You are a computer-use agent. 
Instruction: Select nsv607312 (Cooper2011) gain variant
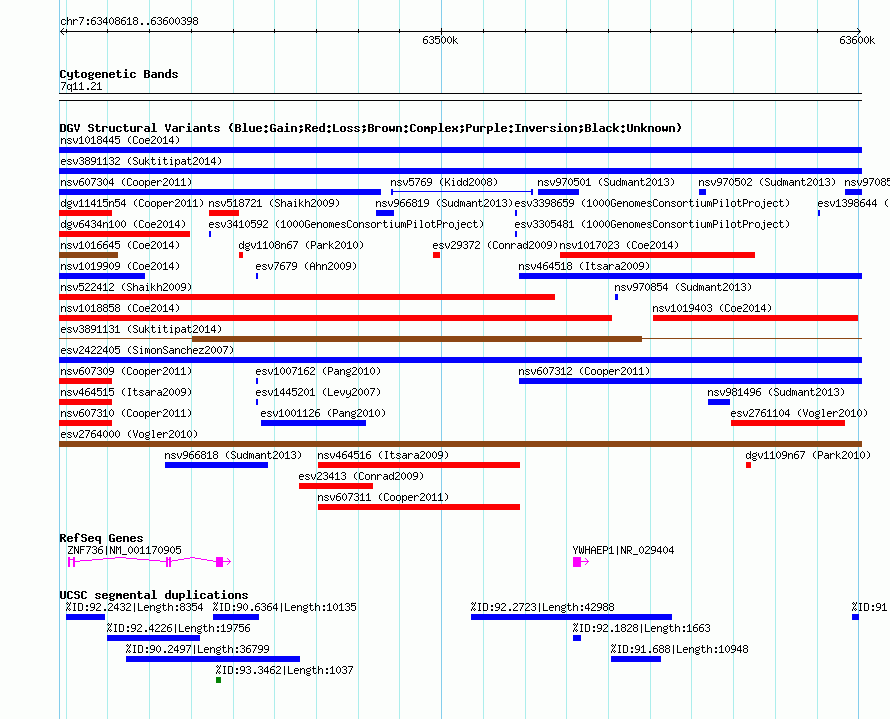click(x=690, y=381)
